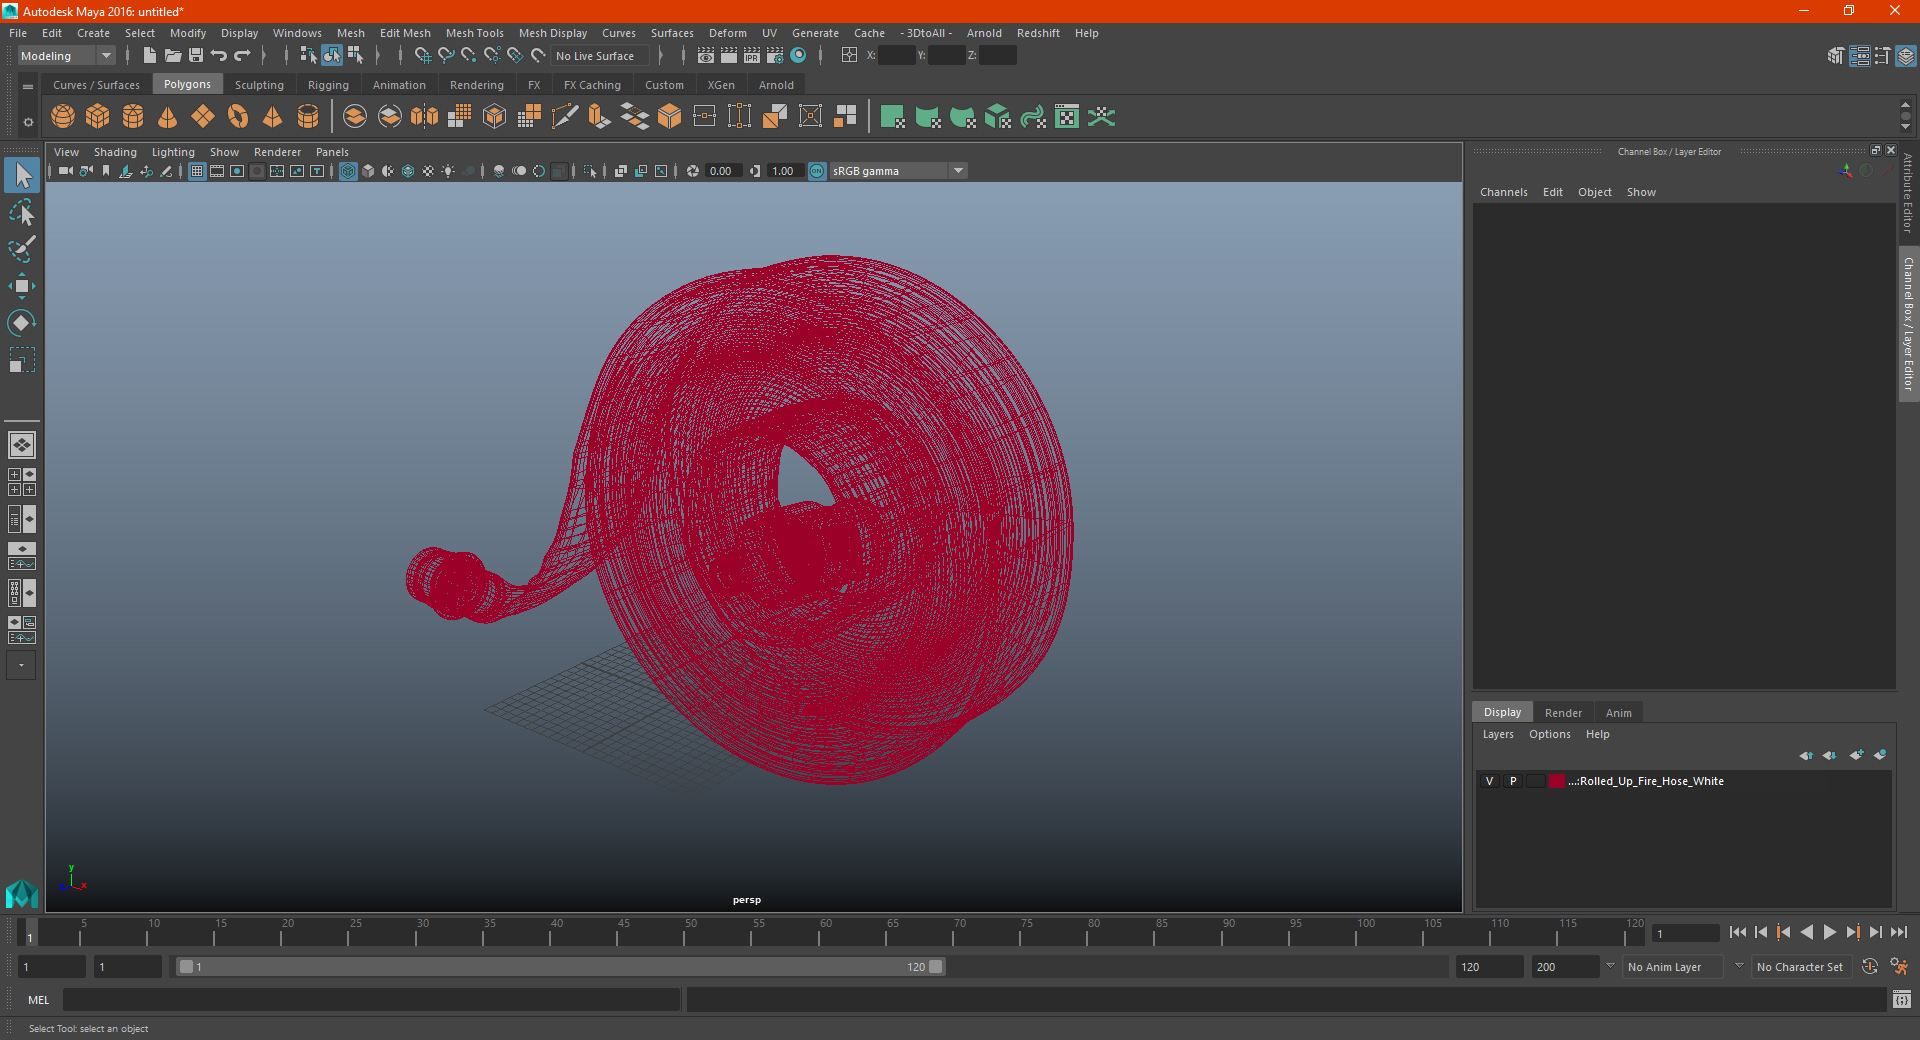Click the MEL command line input field

click(371, 1000)
